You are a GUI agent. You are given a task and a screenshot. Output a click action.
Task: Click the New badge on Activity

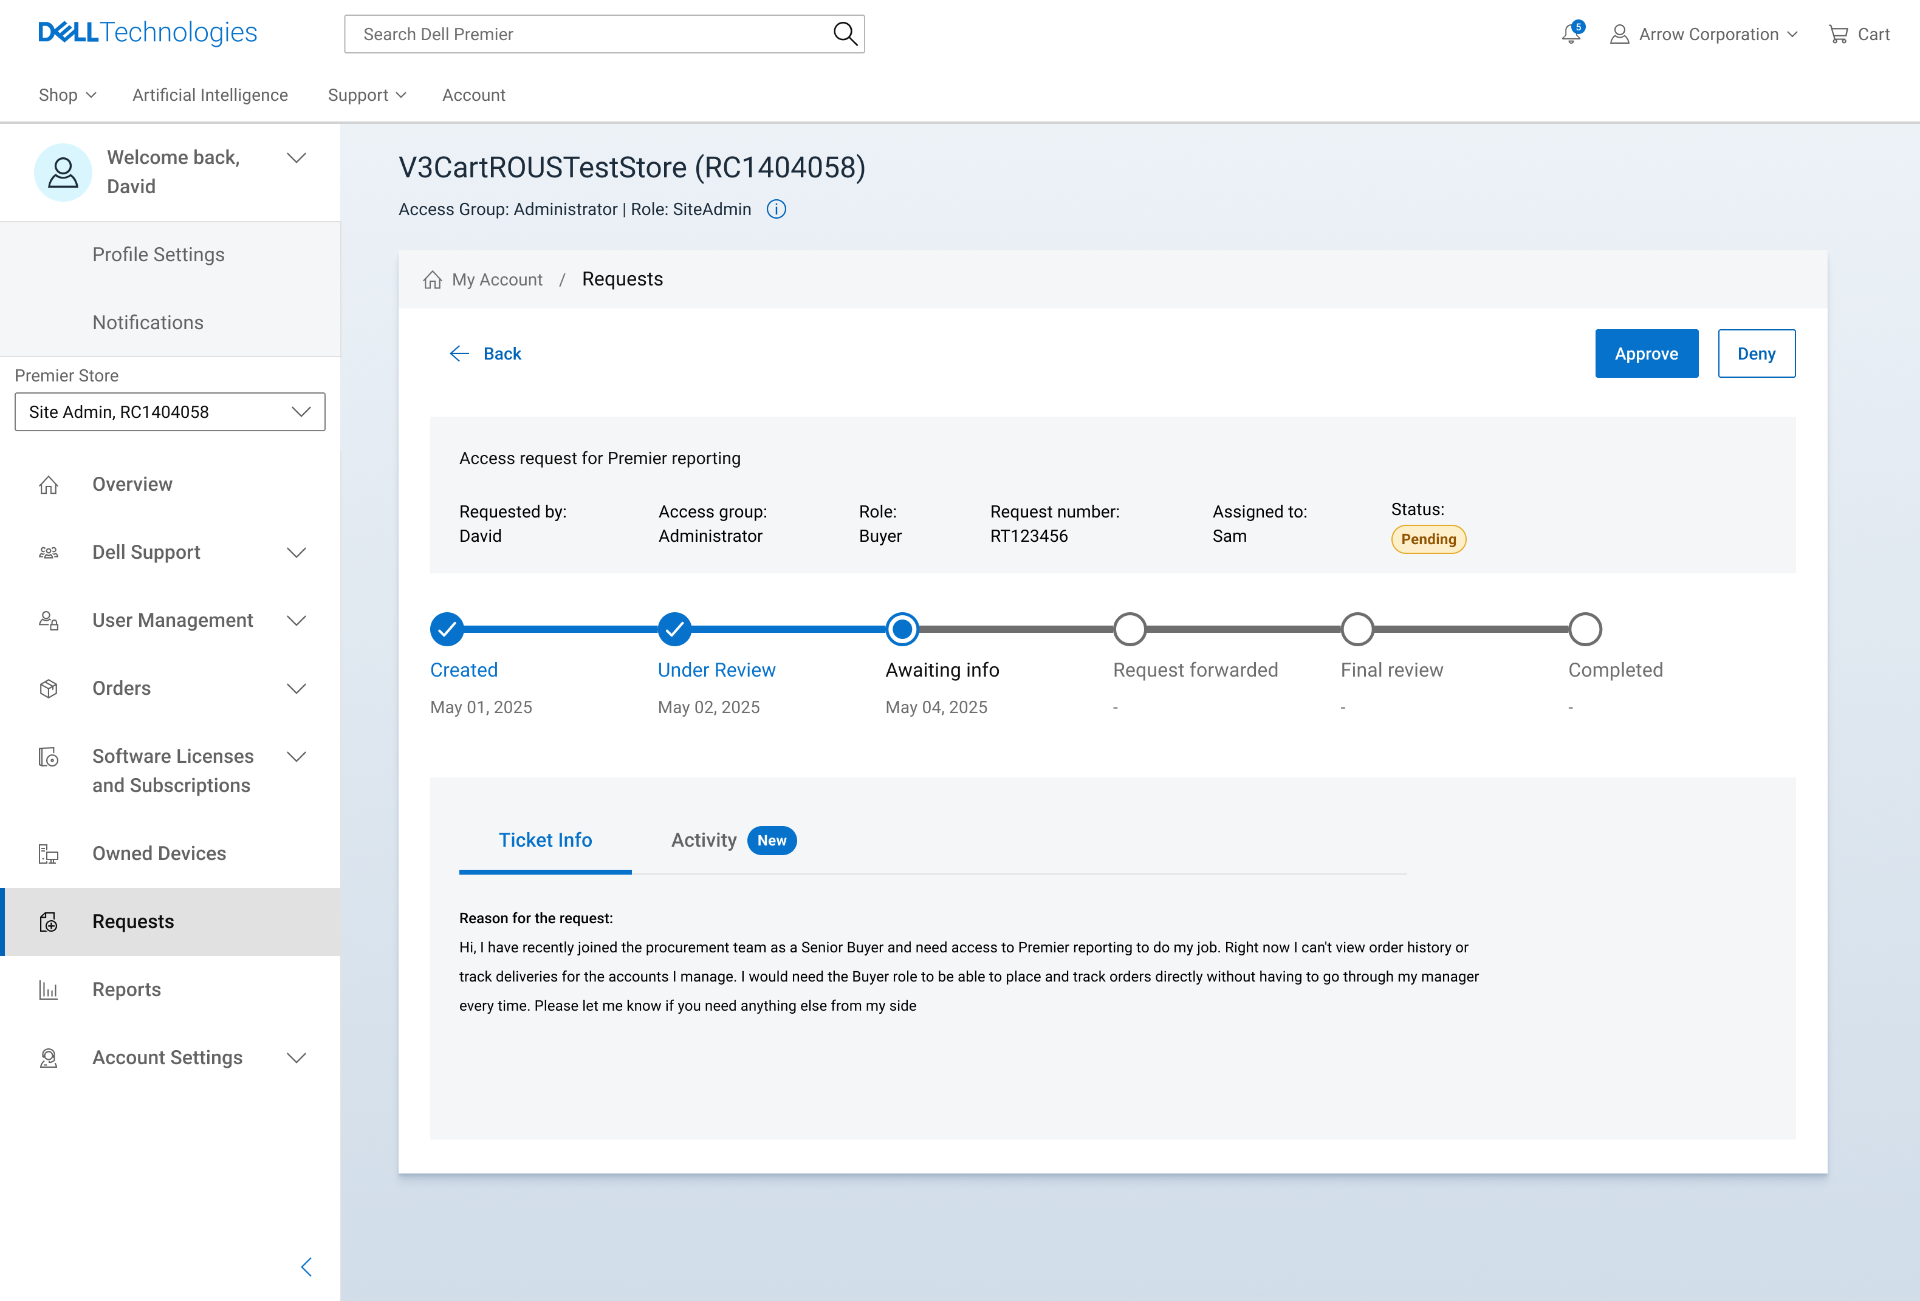click(771, 841)
